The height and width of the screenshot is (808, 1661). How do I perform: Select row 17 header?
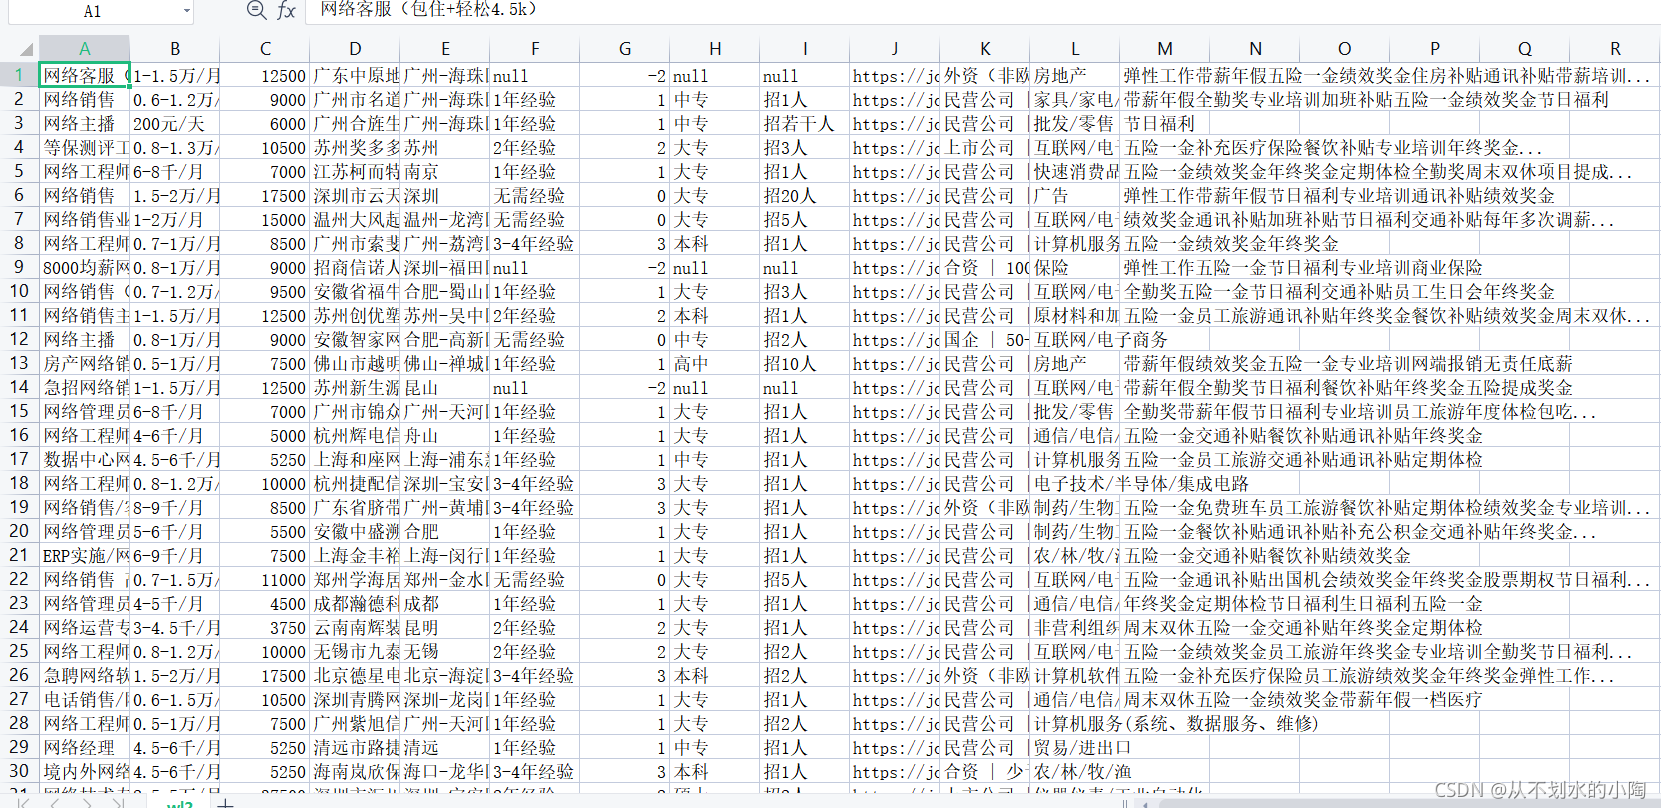pyautogui.click(x=19, y=459)
